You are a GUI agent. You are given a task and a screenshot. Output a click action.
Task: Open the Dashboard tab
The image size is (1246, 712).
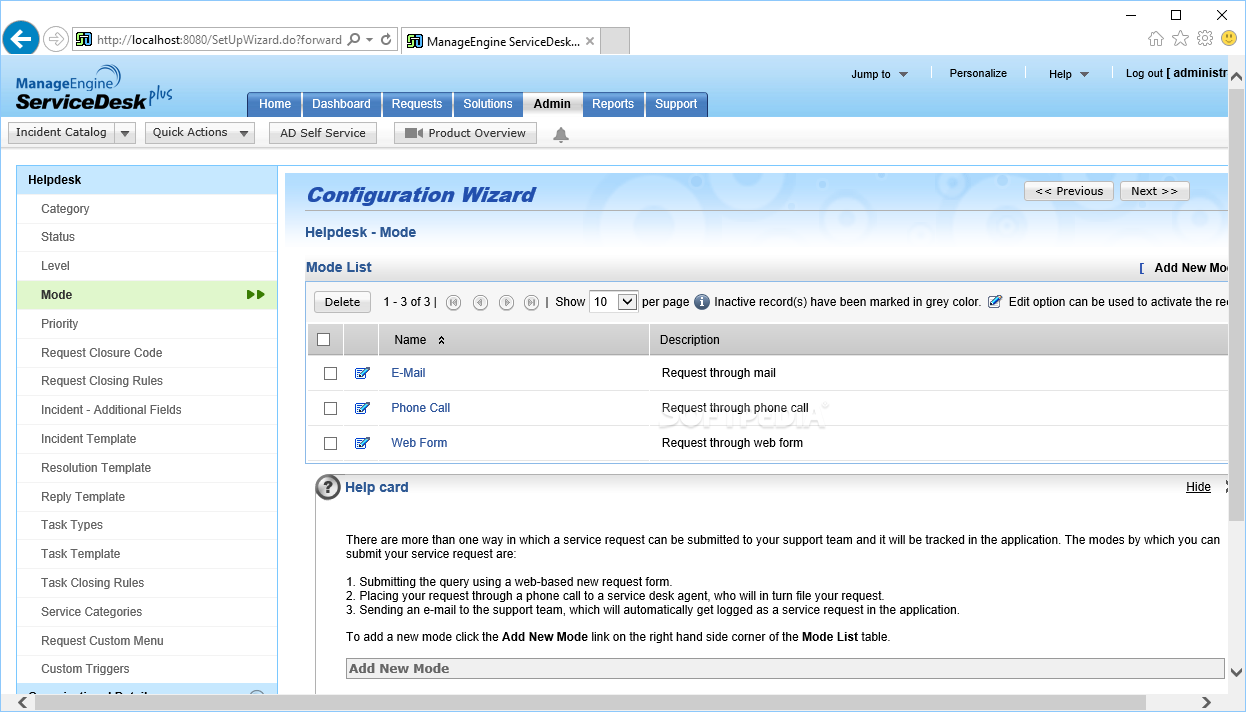pos(341,104)
